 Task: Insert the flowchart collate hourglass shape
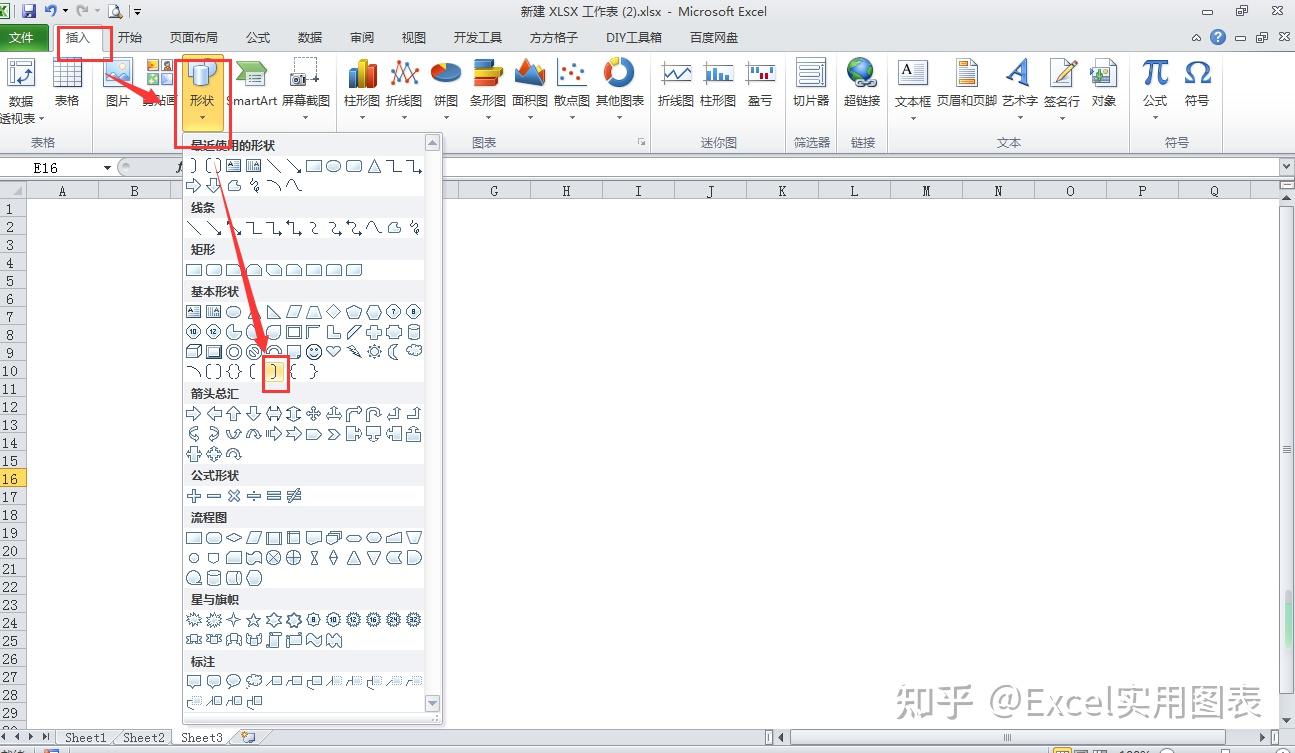point(314,558)
